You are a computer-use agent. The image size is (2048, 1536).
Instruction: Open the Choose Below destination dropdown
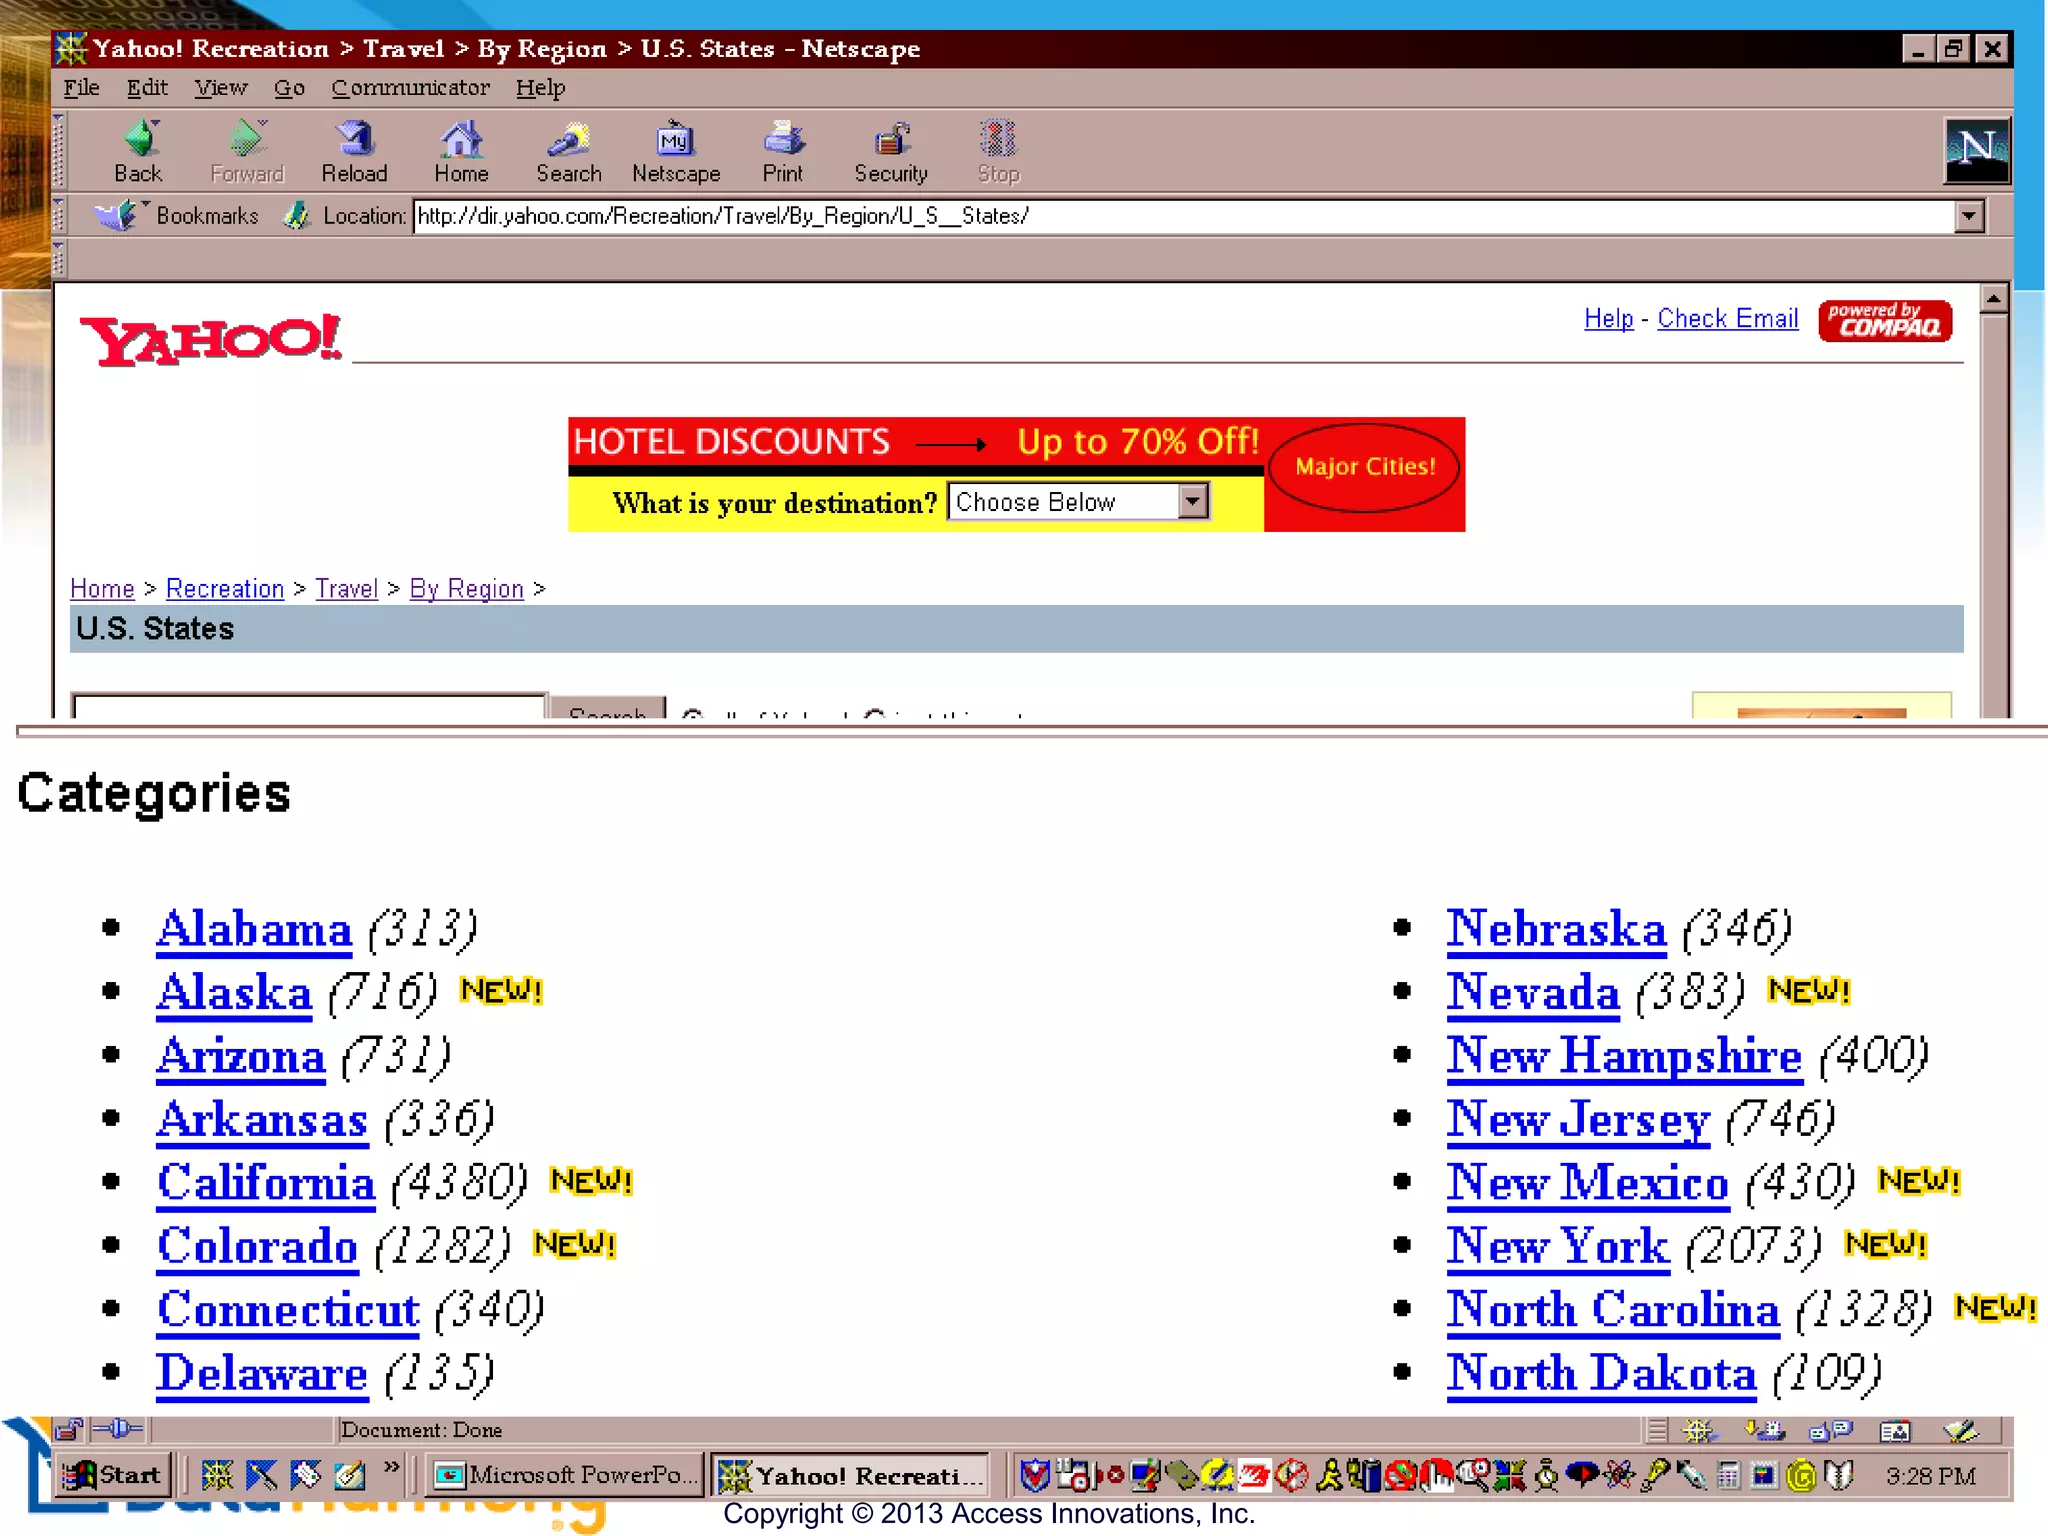coord(1192,501)
